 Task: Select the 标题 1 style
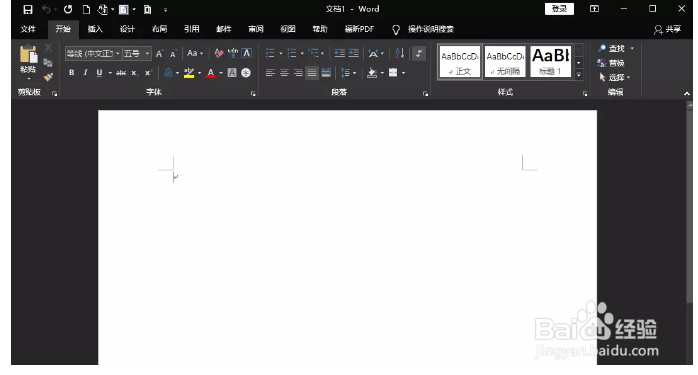click(x=551, y=61)
